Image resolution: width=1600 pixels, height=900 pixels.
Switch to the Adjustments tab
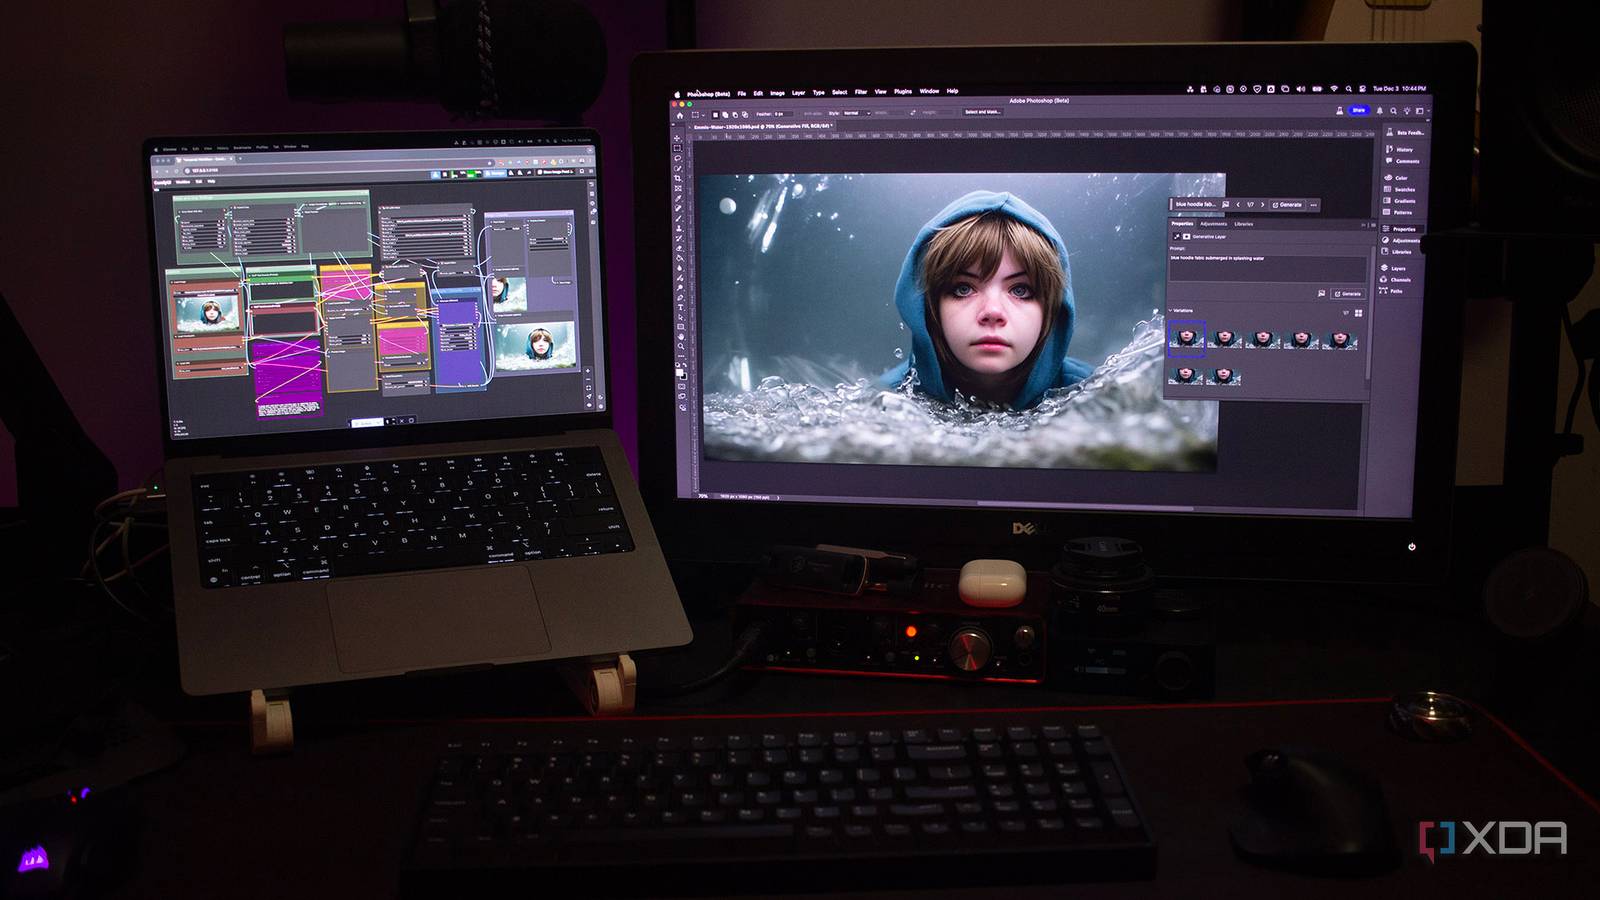1214,224
